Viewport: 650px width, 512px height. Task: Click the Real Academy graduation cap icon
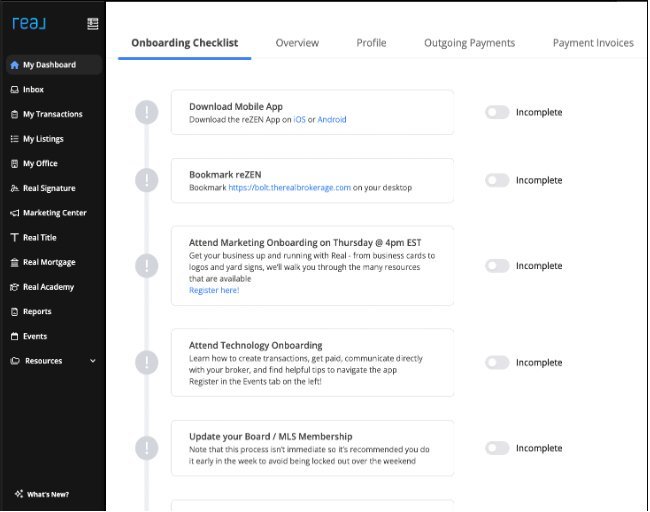click(x=15, y=287)
